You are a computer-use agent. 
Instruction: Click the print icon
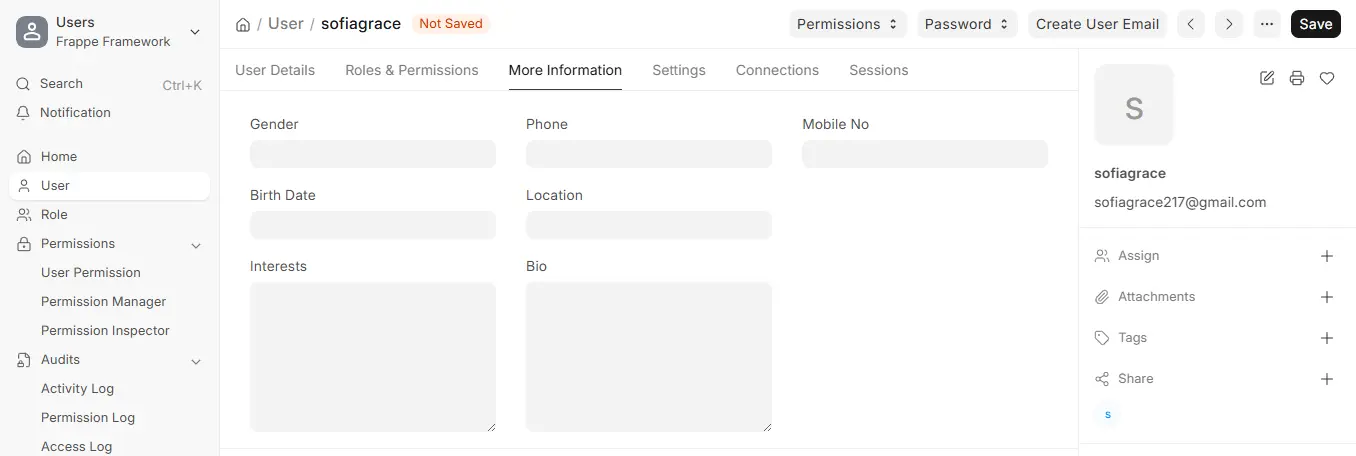1297,78
